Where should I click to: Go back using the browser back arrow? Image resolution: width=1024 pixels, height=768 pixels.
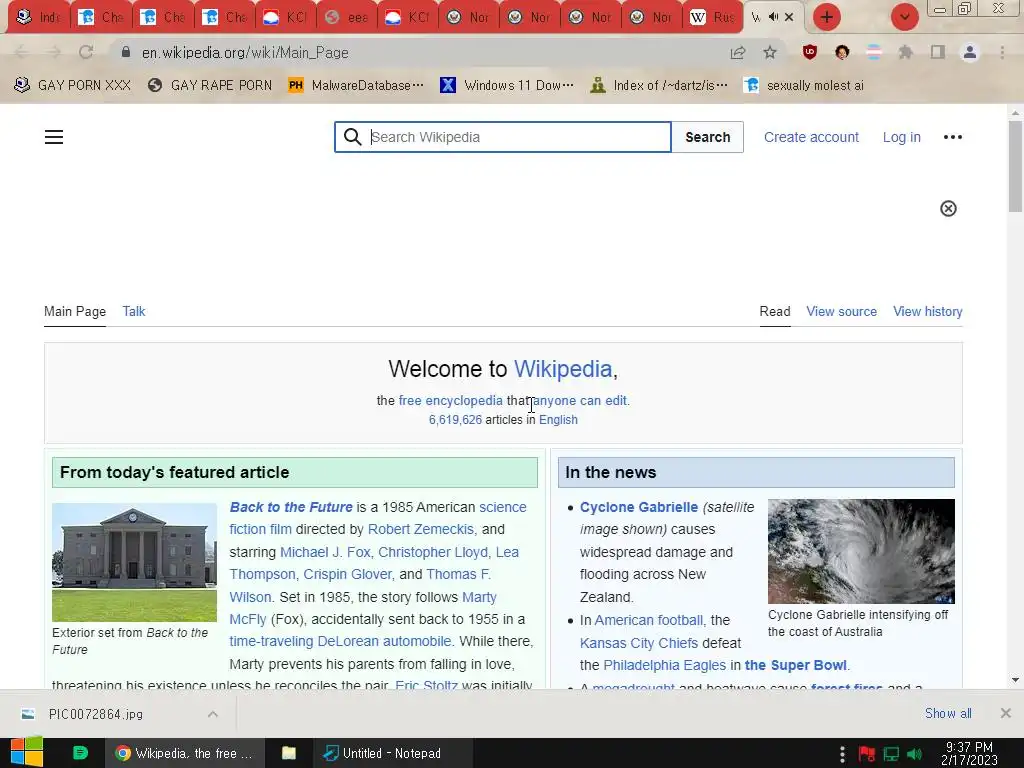coord(22,52)
